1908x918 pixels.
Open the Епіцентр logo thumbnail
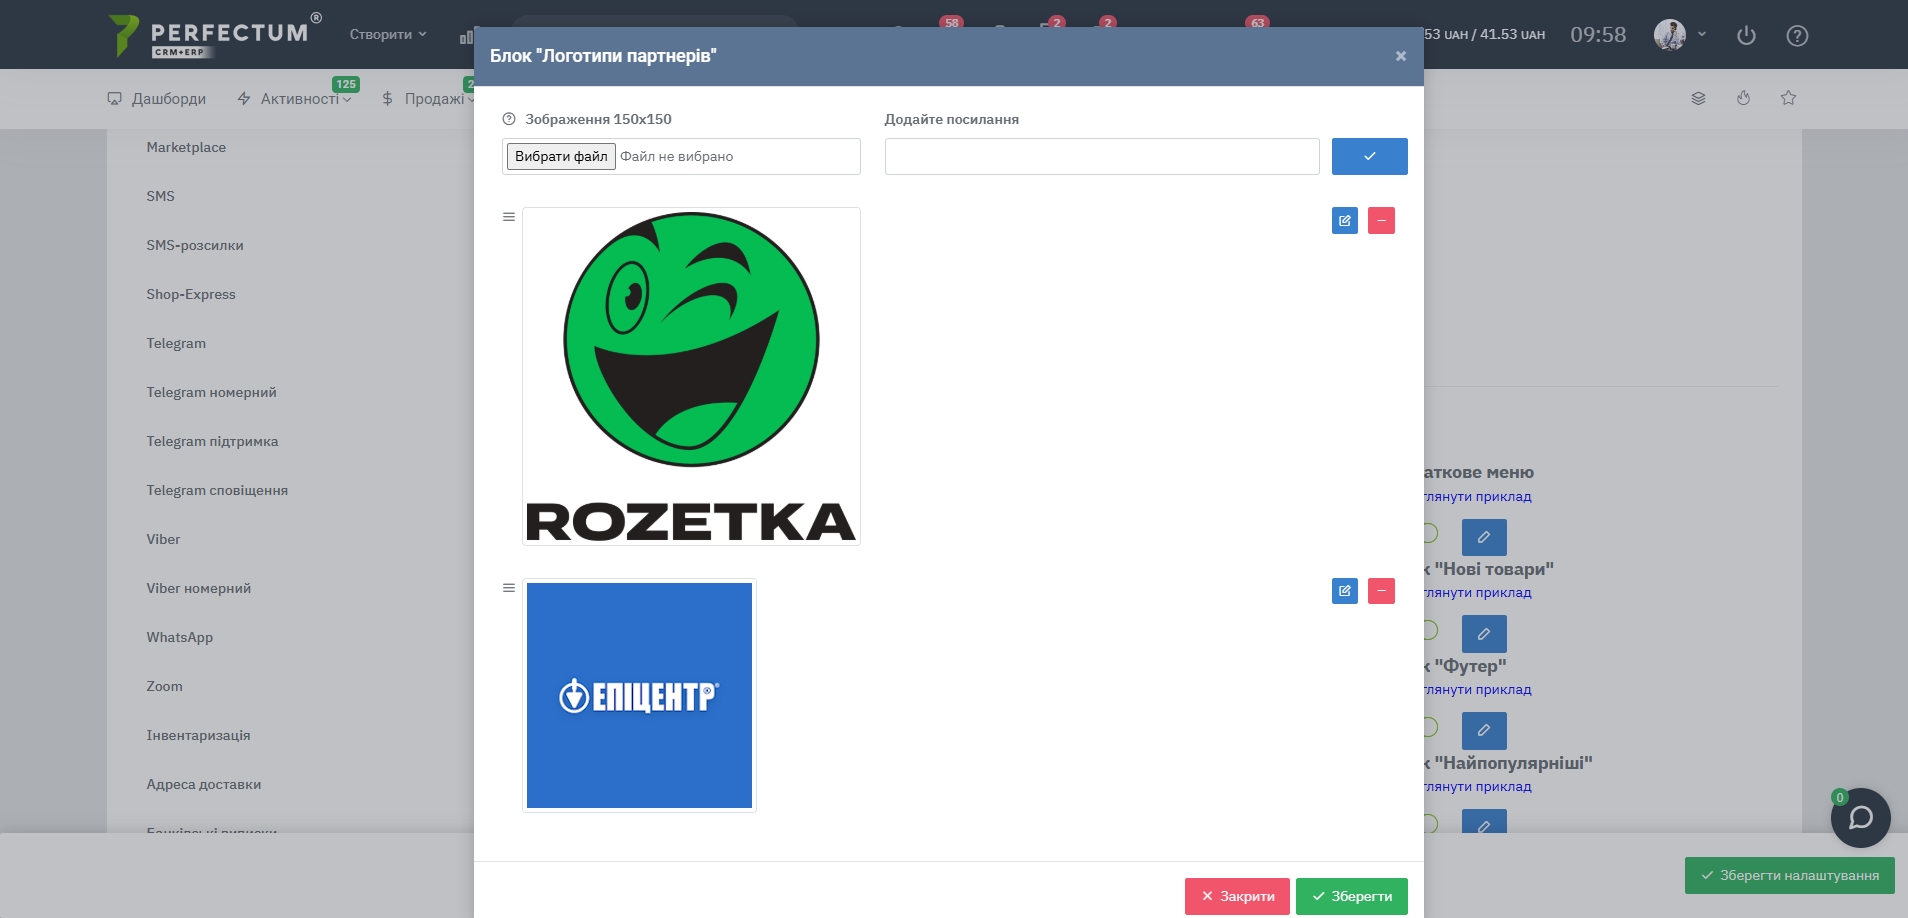pyautogui.click(x=639, y=695)
